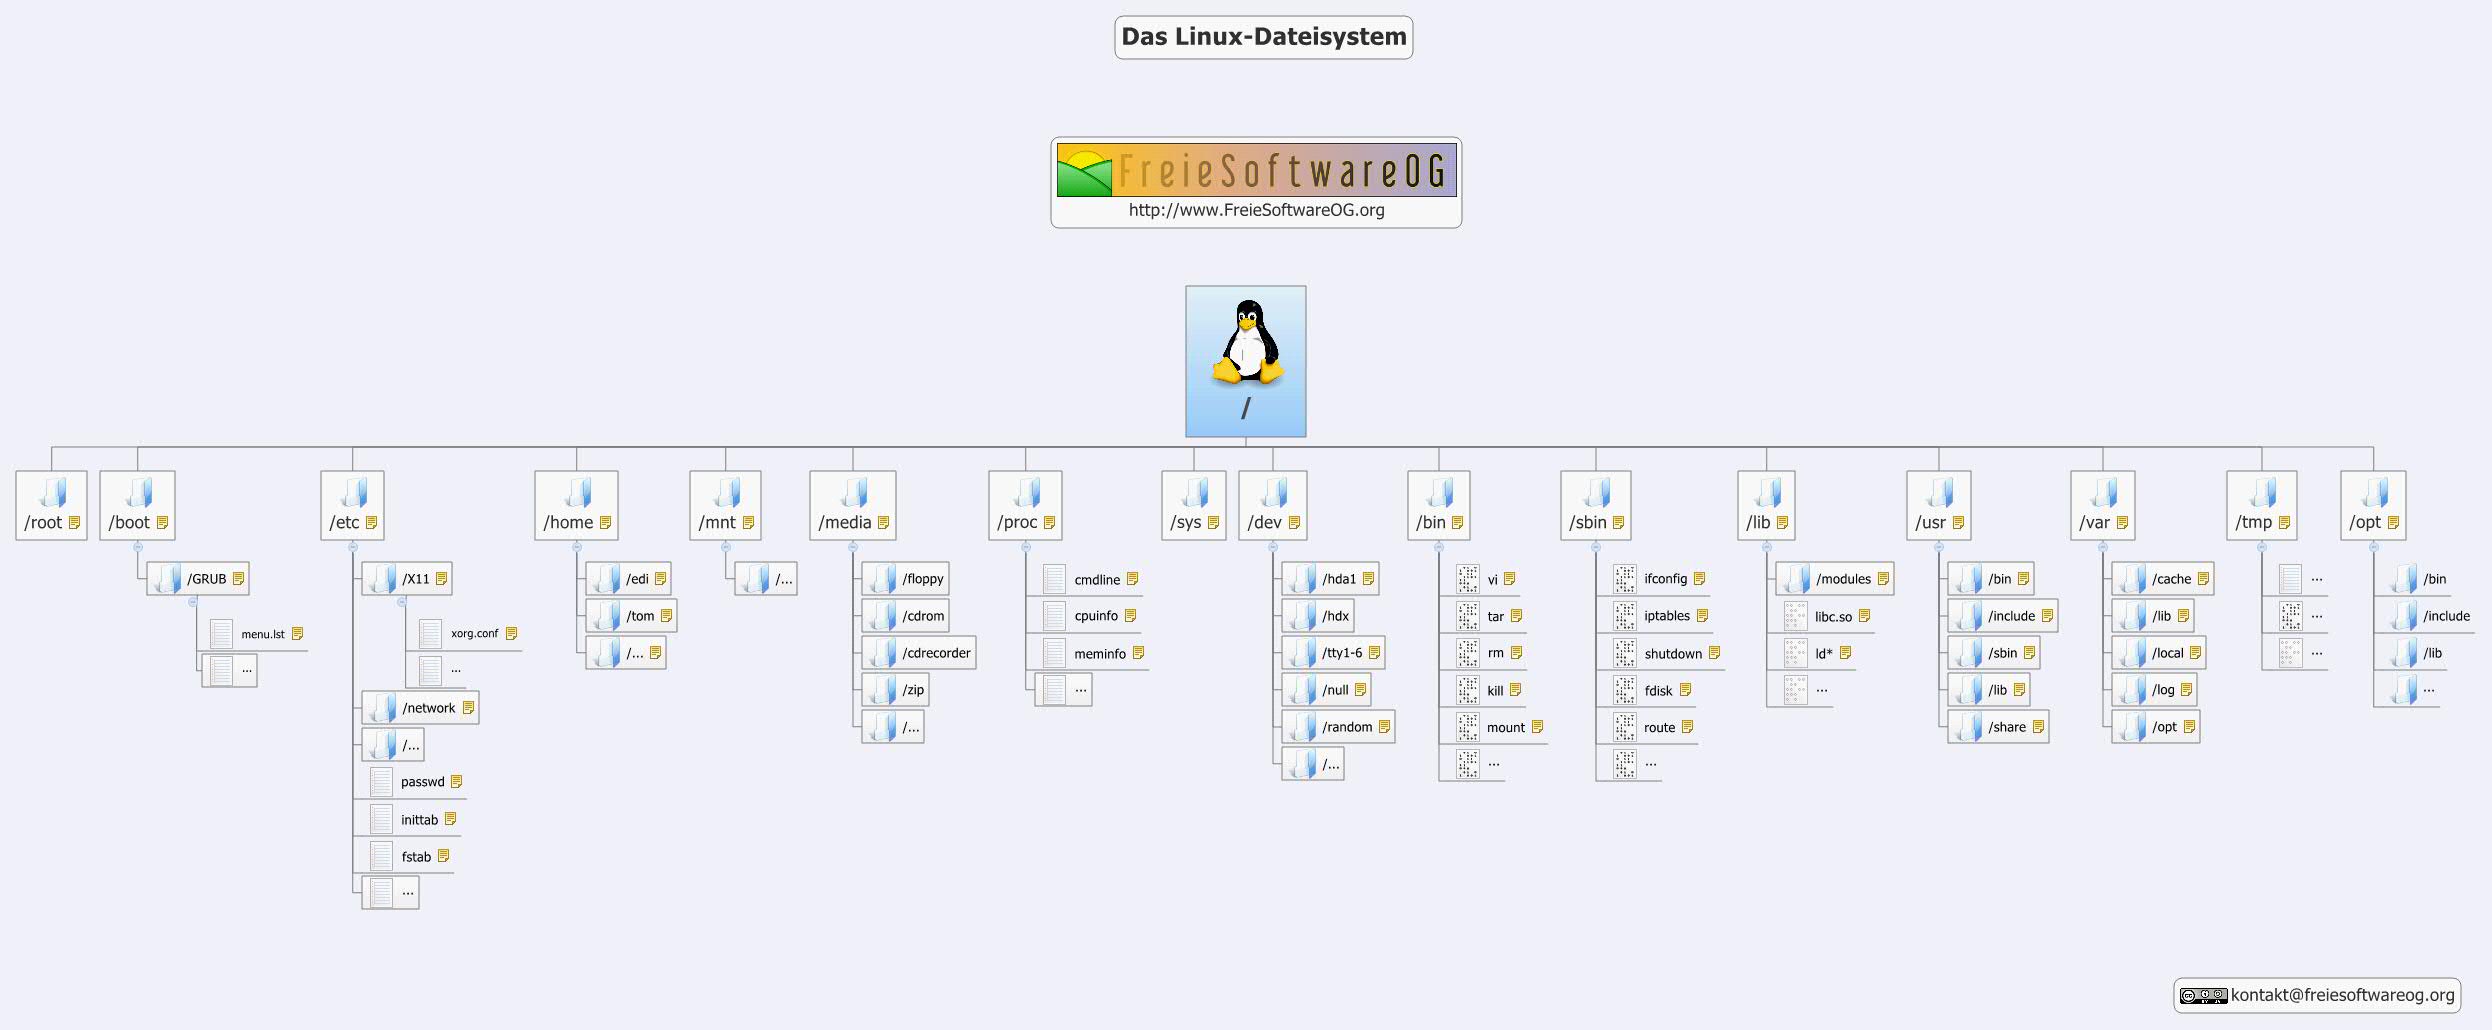2492x1030 pixels.
Task: Collapse the /GRUB branch toggle circle
Action: tap(193, 602)
